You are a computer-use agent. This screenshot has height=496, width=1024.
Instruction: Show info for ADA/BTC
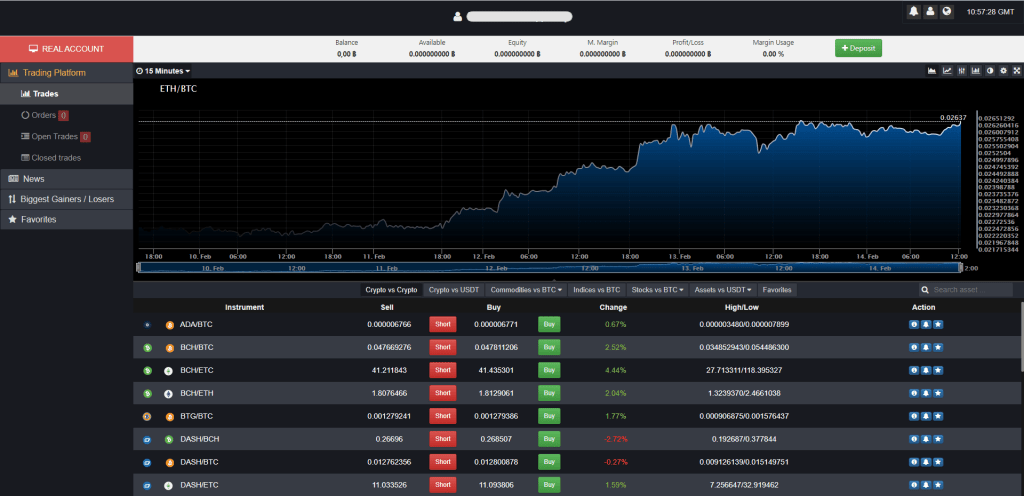[914, 324]
